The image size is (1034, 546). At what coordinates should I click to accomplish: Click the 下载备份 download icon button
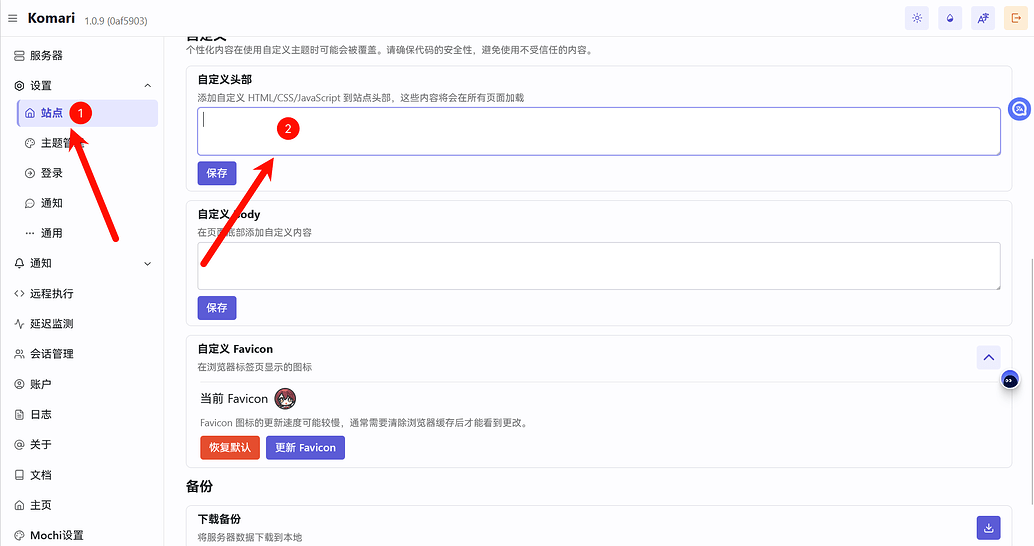[988, 528]
